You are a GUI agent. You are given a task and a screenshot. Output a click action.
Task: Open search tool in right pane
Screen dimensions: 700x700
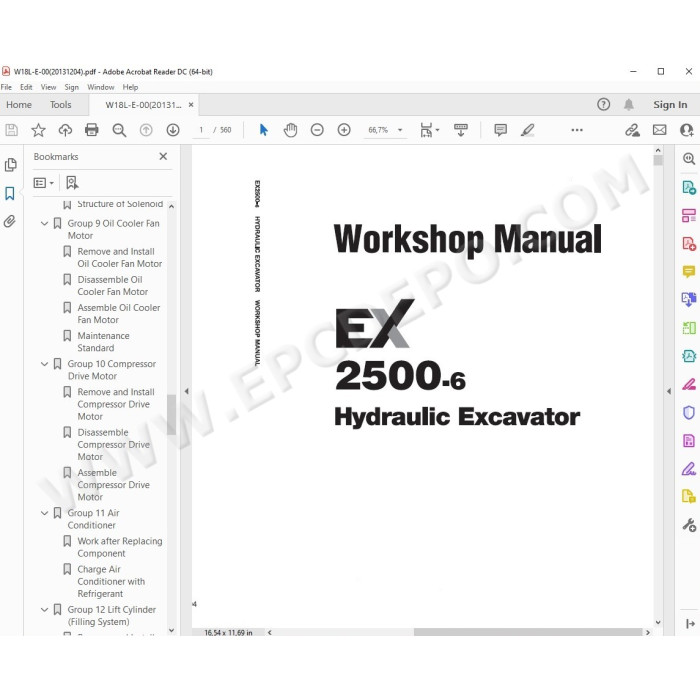[x=689, y=158]
